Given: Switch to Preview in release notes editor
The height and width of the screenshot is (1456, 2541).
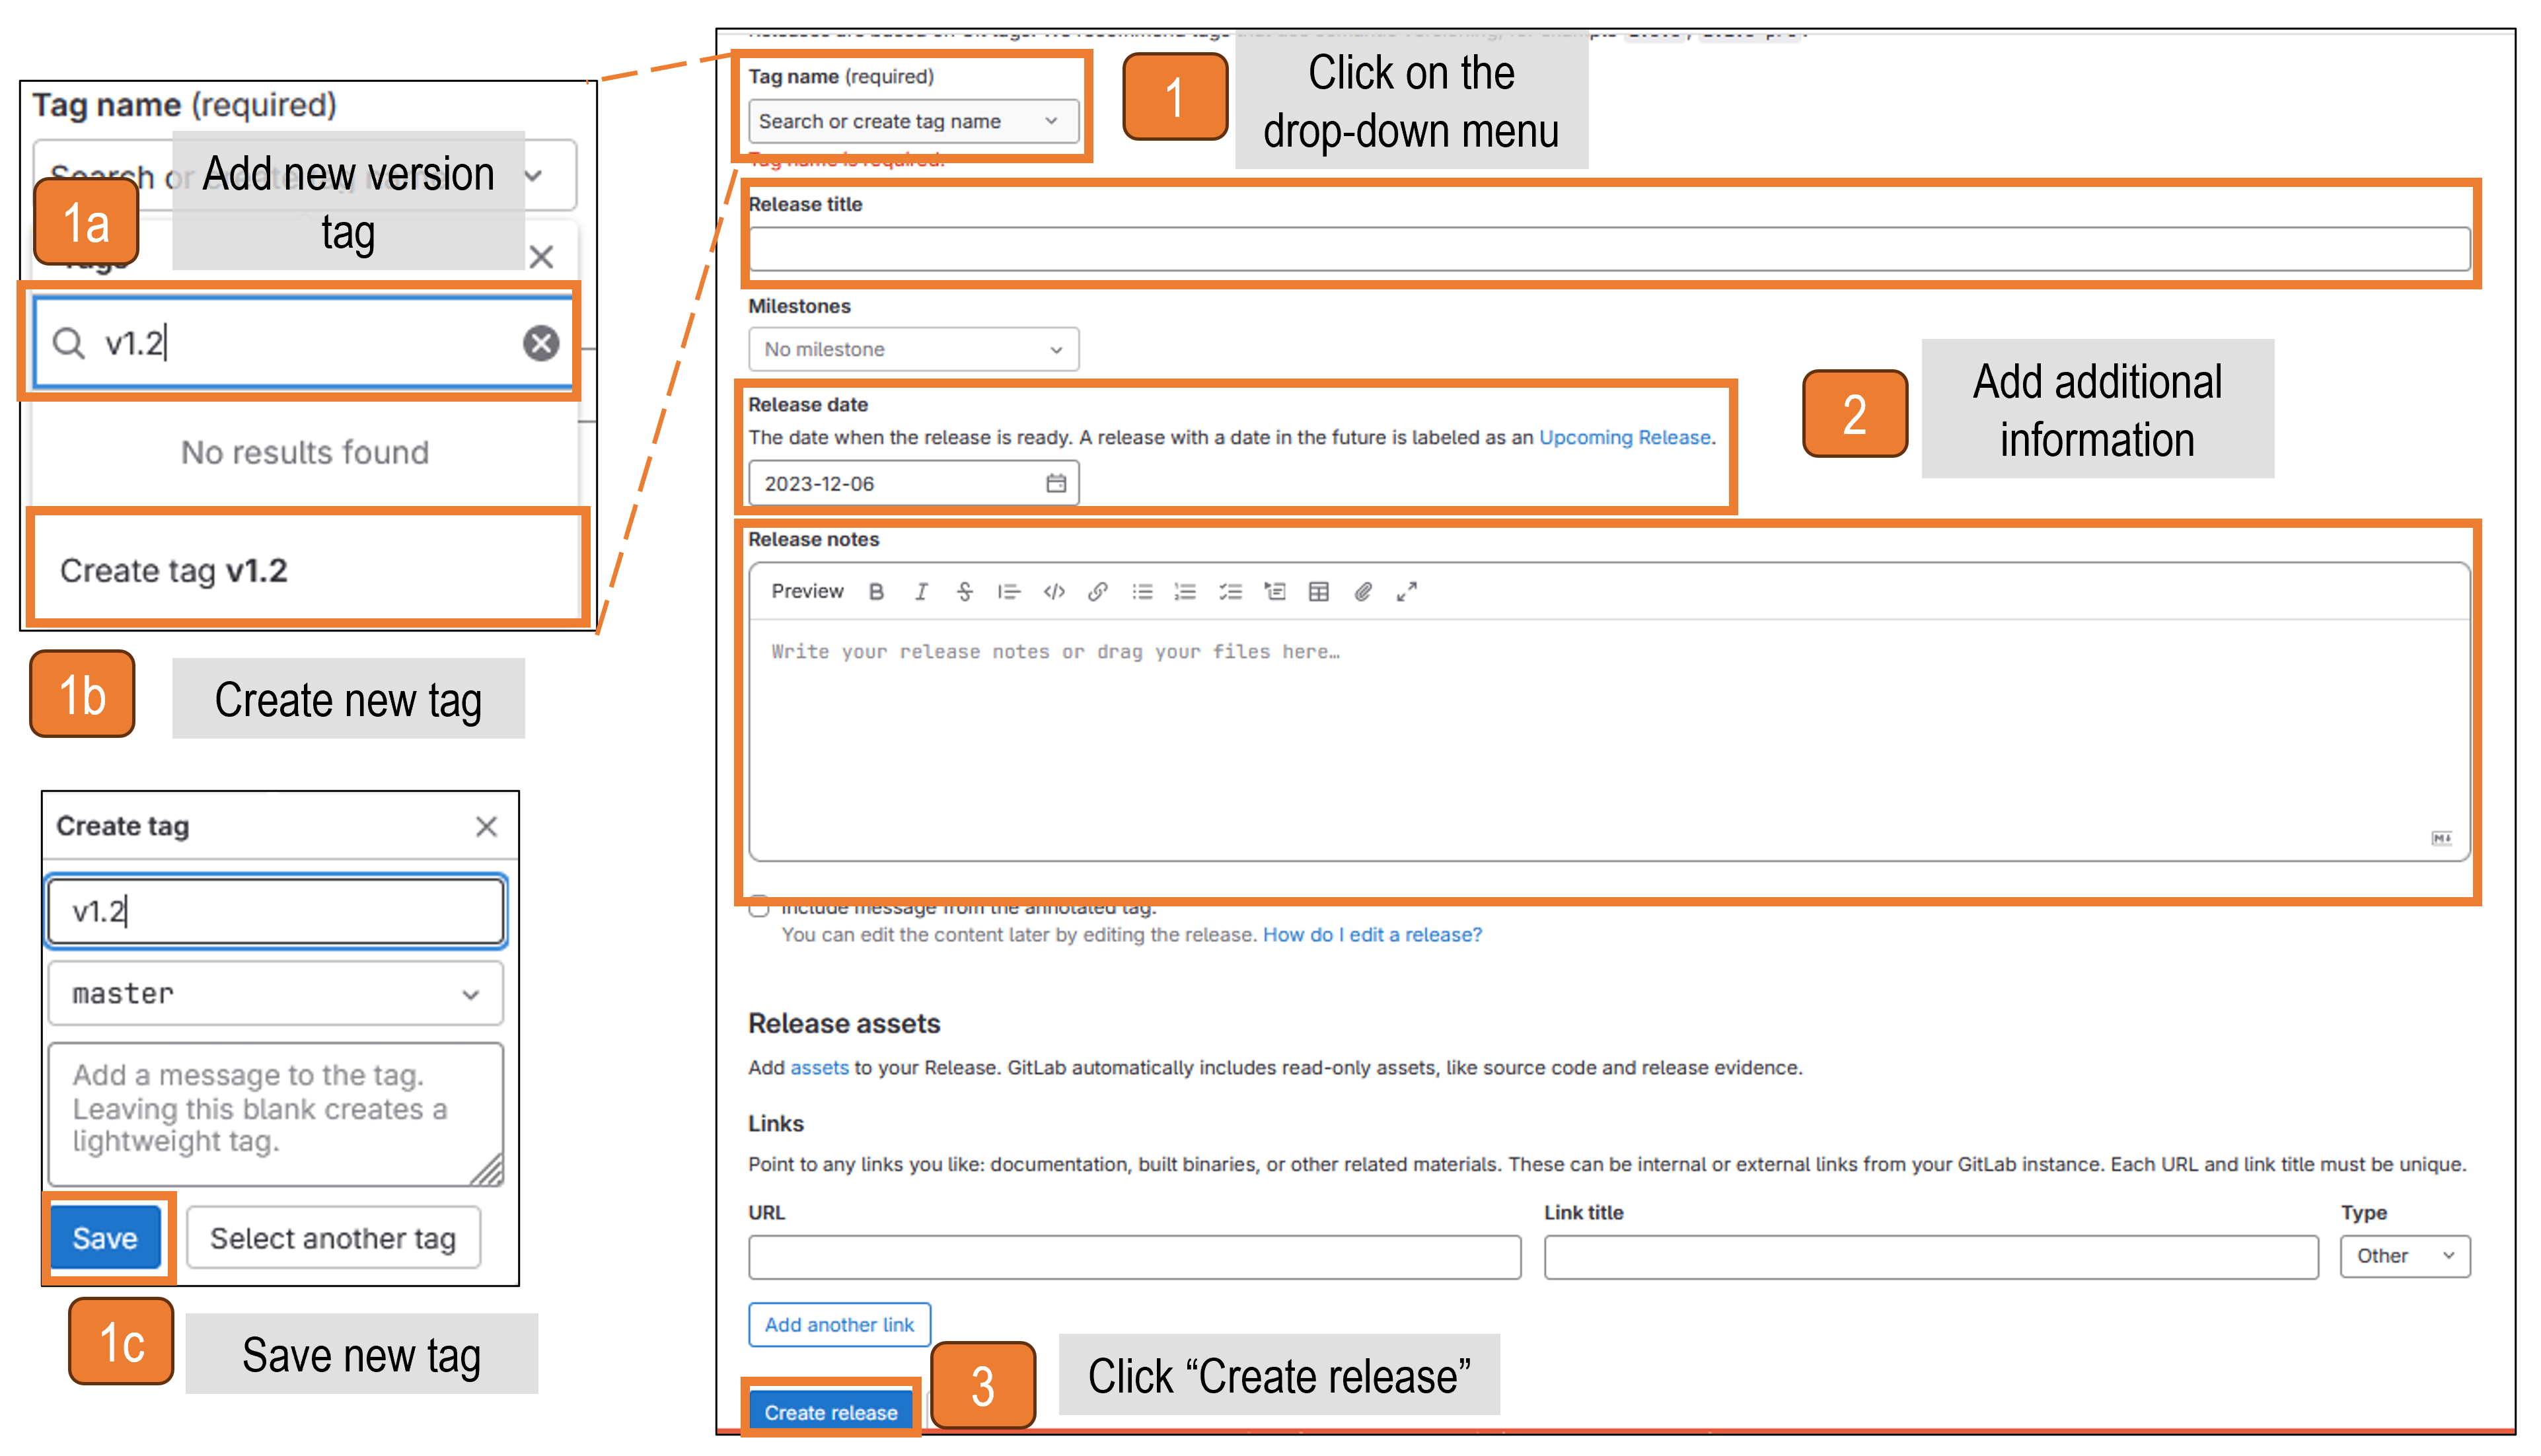Looking at the screenshot, I should pos(807,591).
